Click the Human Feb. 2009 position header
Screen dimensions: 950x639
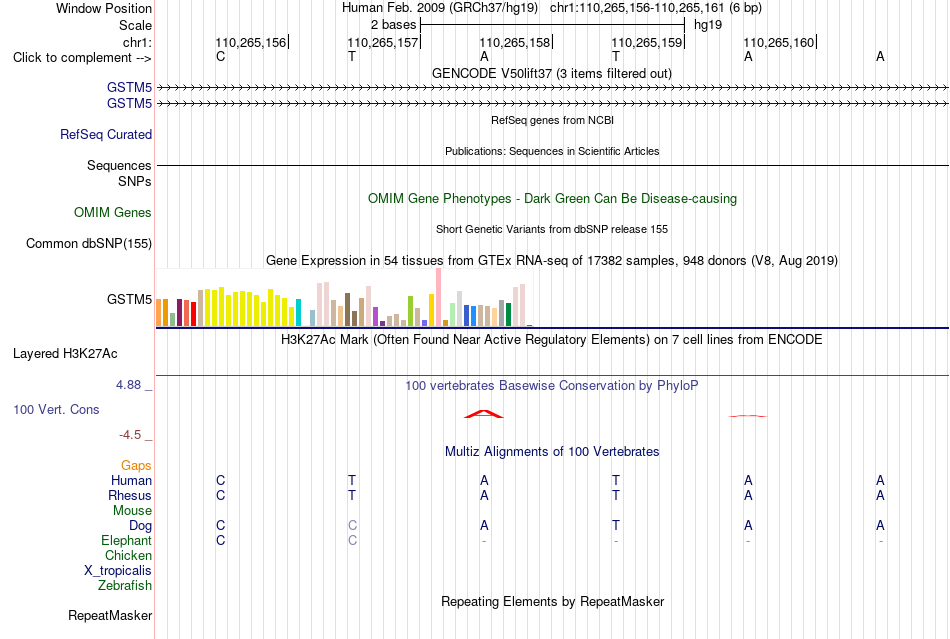click(552, 8)
